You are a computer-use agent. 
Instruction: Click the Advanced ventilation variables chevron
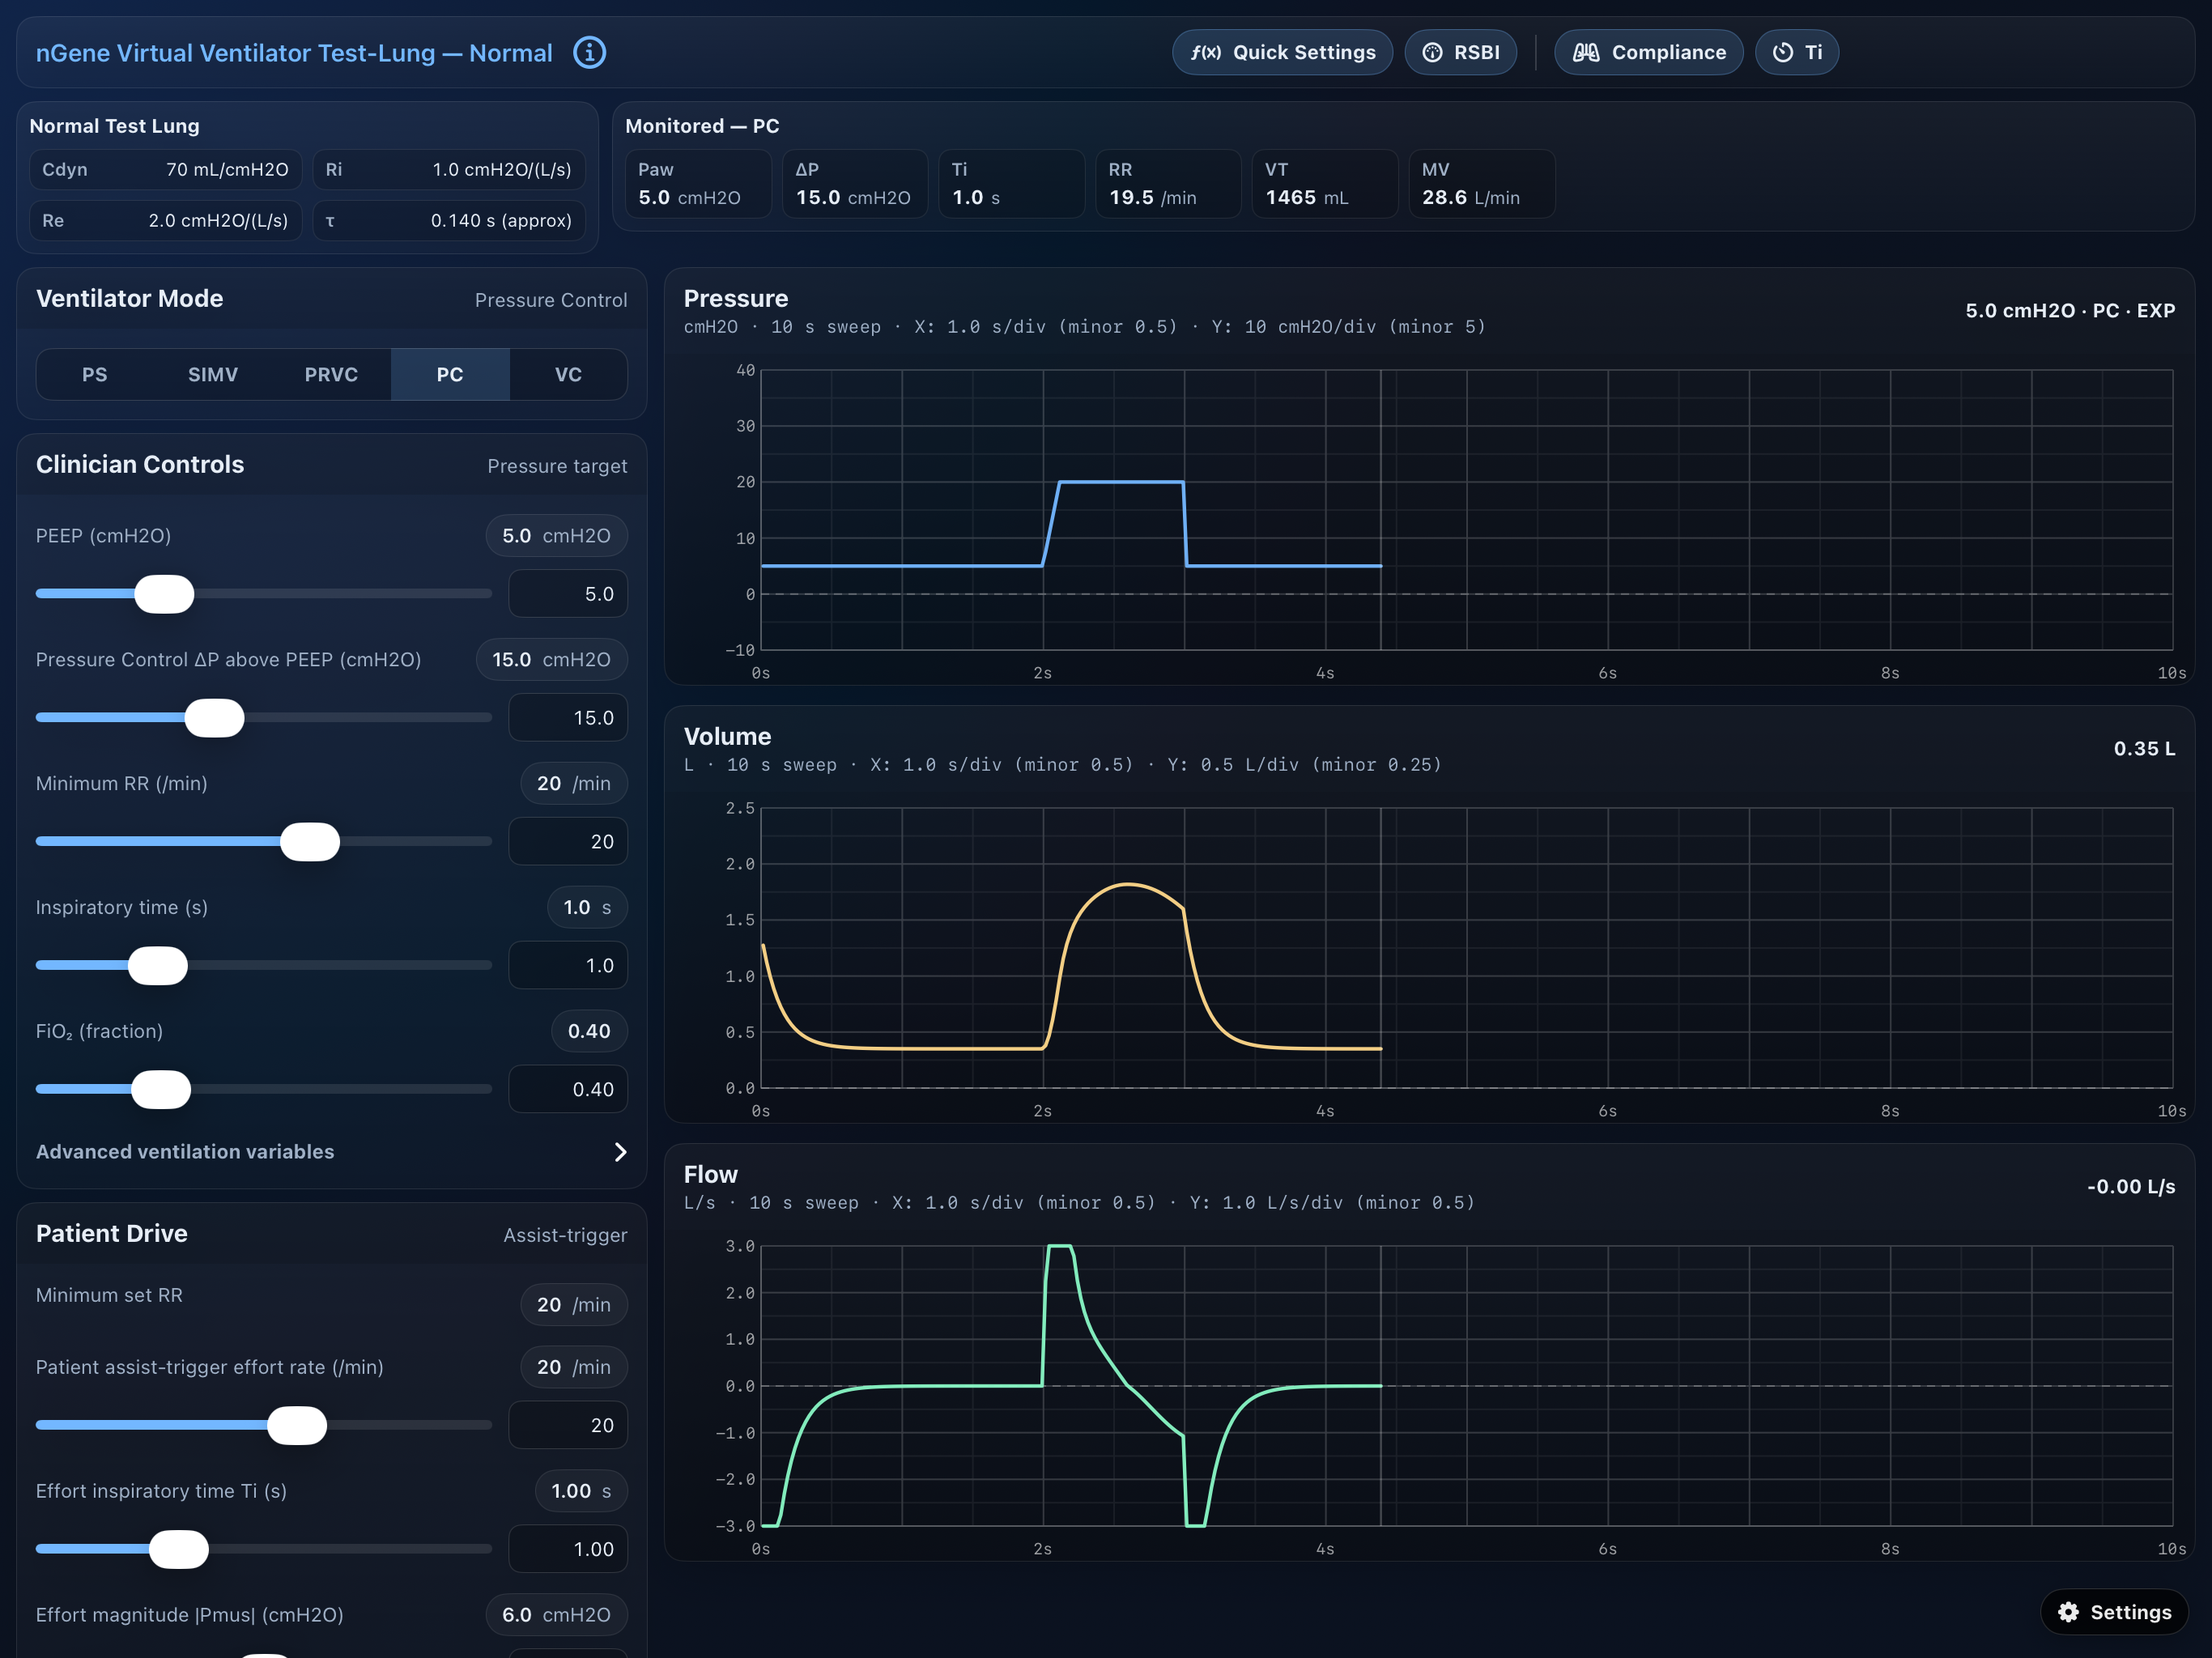620,1152
